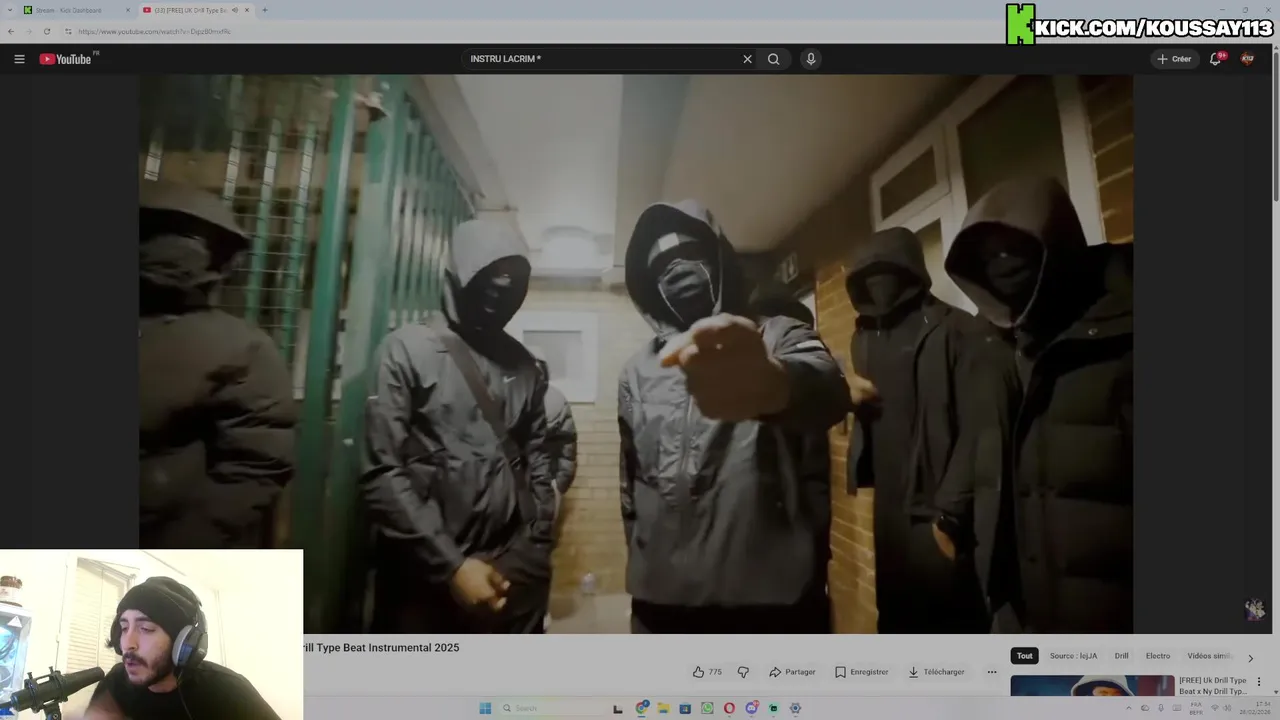Viewport: 1280px width, 720px height.
Task: Click the video player to pause
Action: (x=636, y=354)
